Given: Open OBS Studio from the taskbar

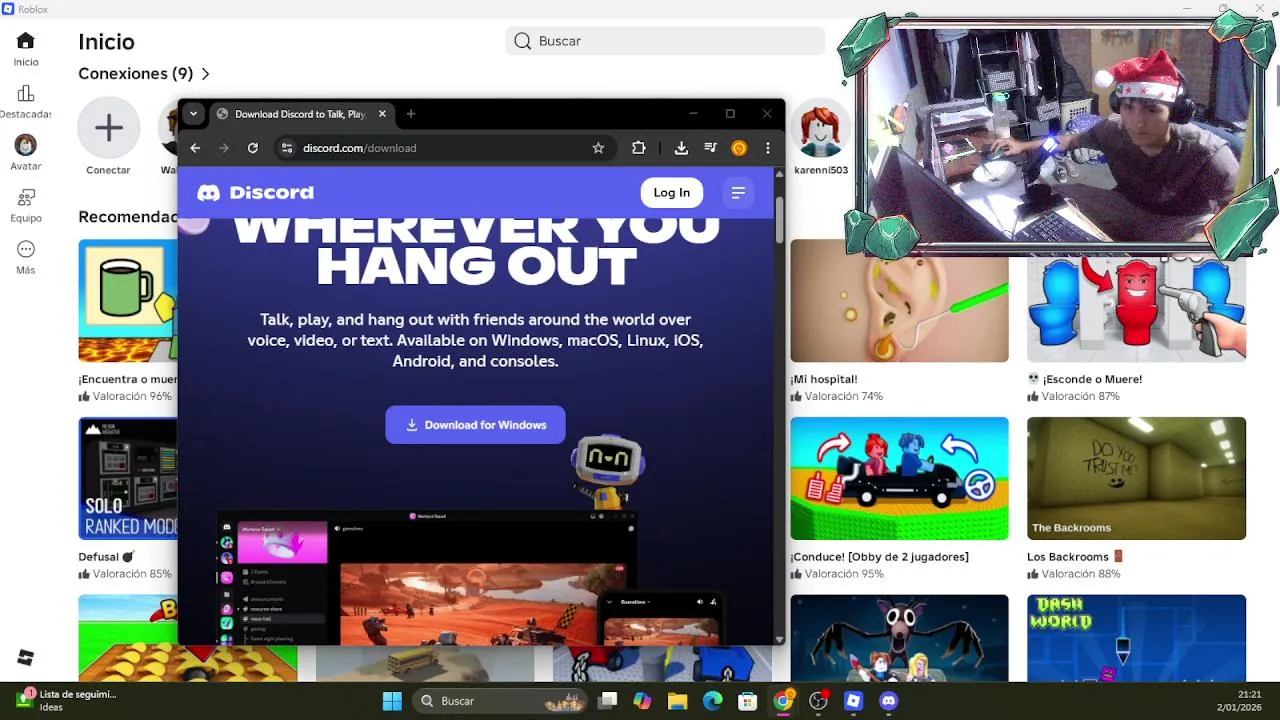Looking at the screenshot, I should click(818, 701).
